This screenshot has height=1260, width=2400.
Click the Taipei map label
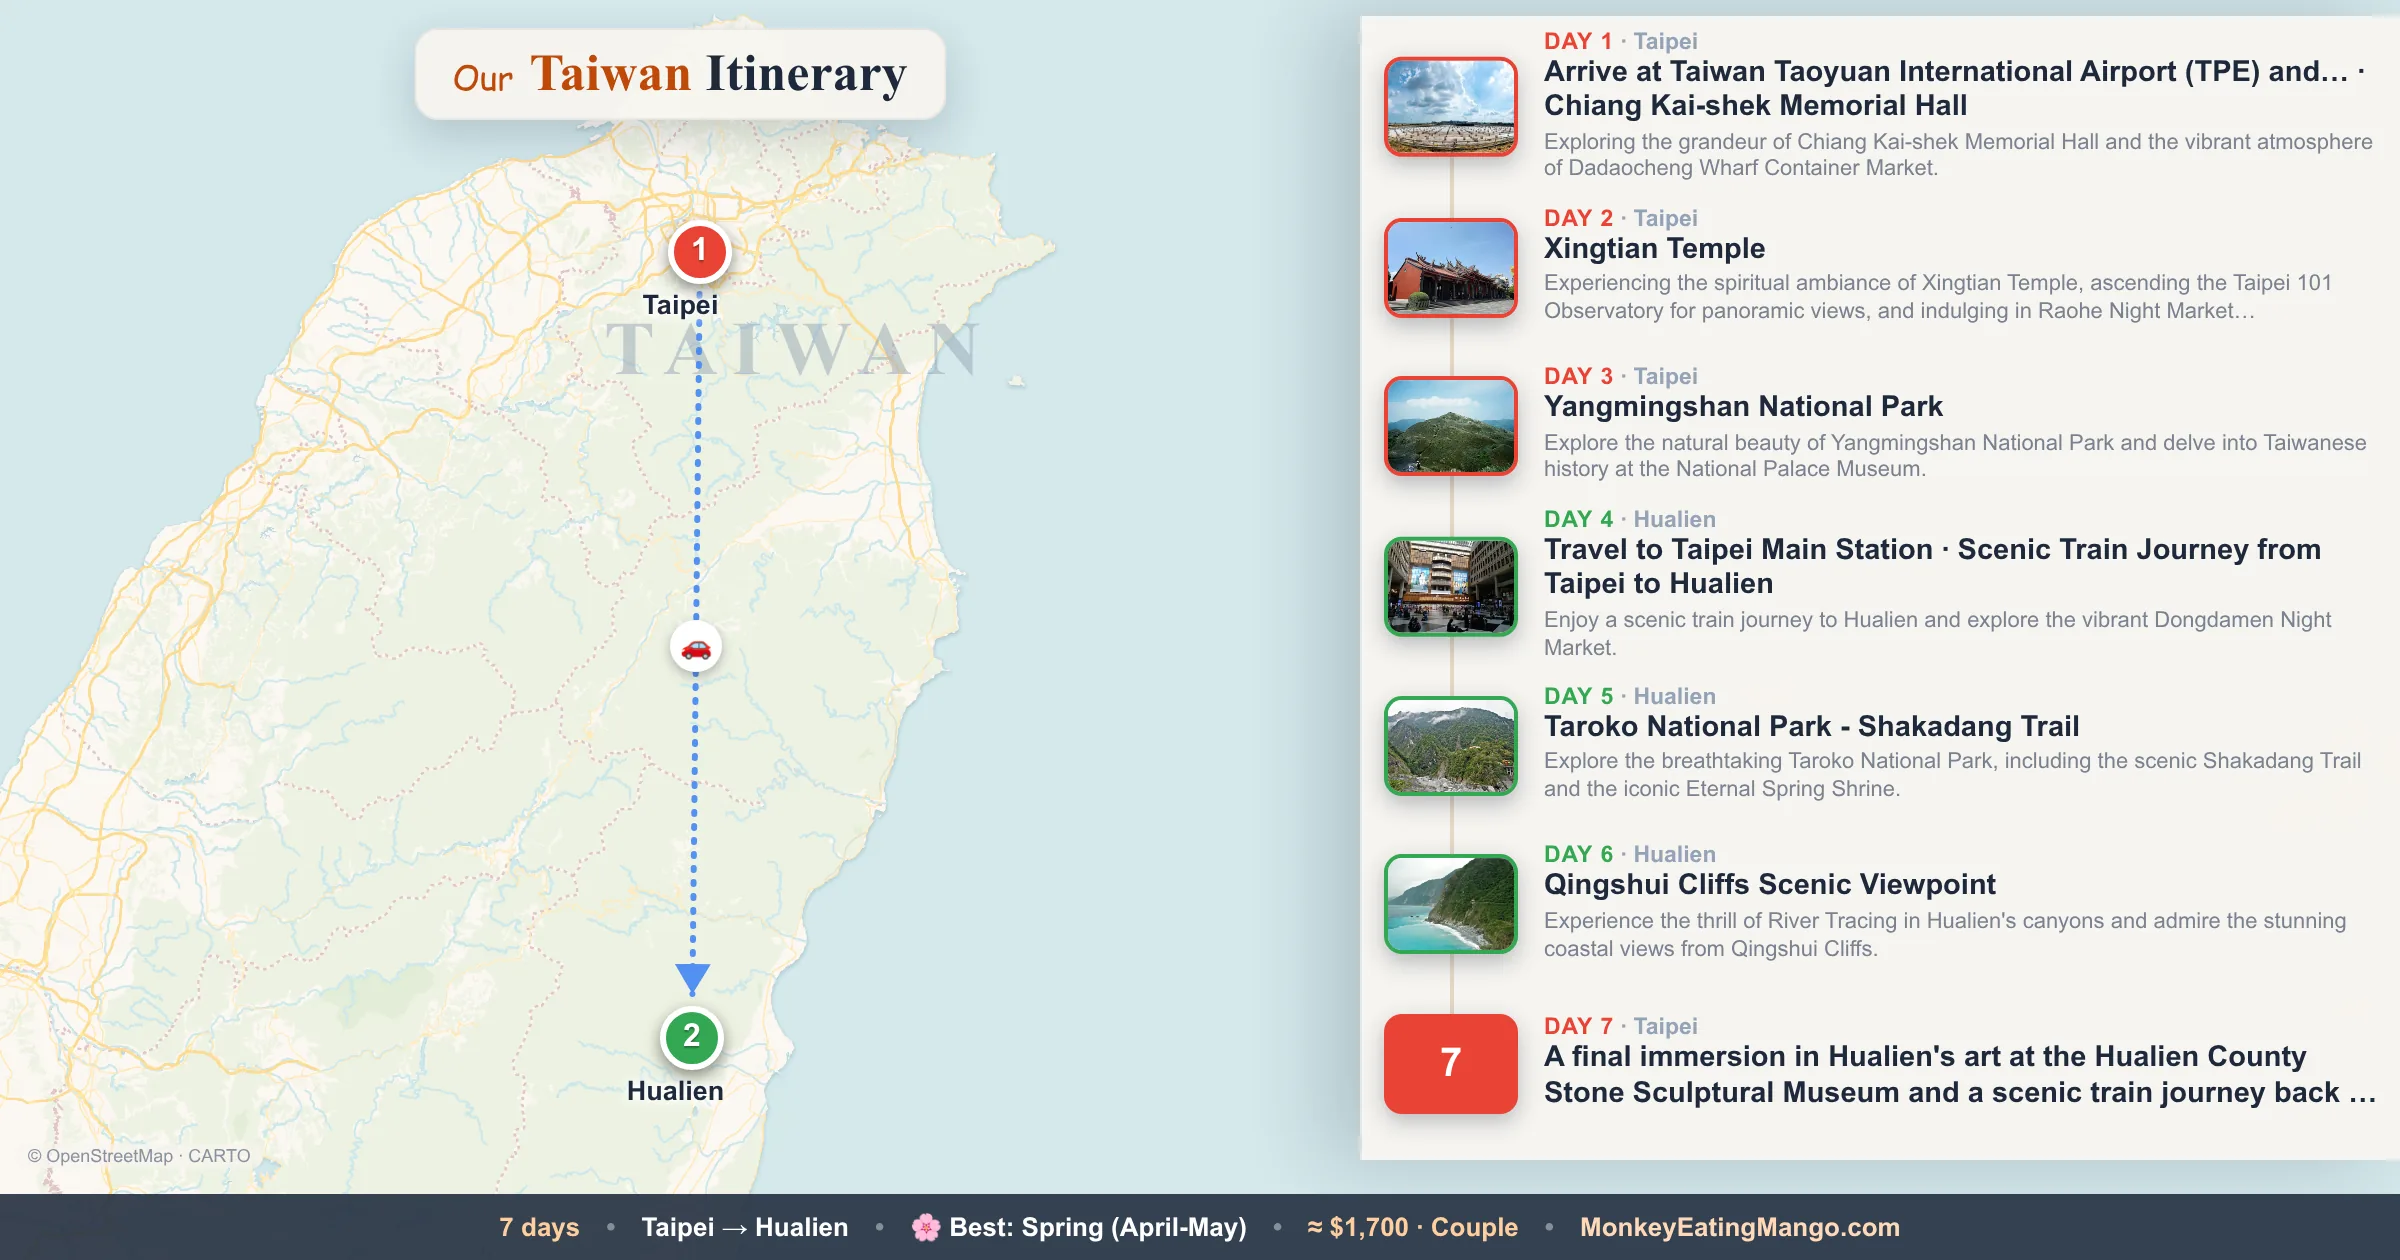pos(680,305)
